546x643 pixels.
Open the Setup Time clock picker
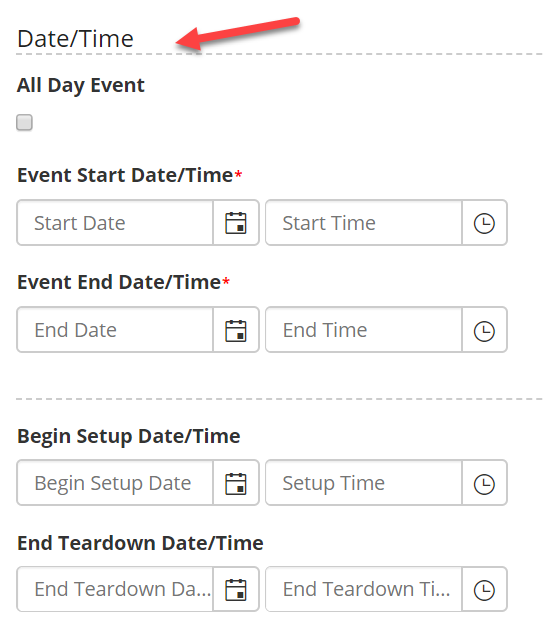coord(484,483)
